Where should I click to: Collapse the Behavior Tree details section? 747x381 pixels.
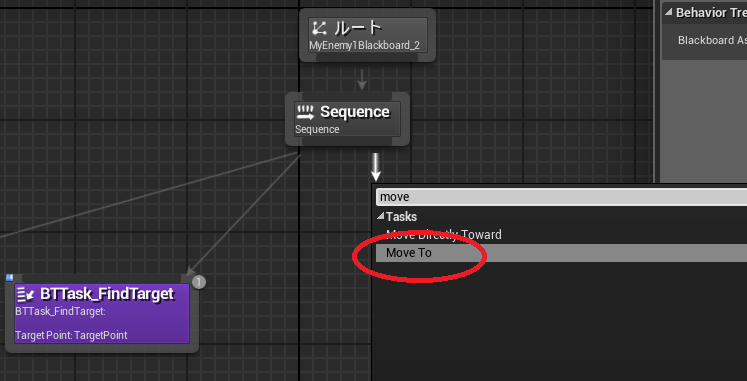click(668, 12)
